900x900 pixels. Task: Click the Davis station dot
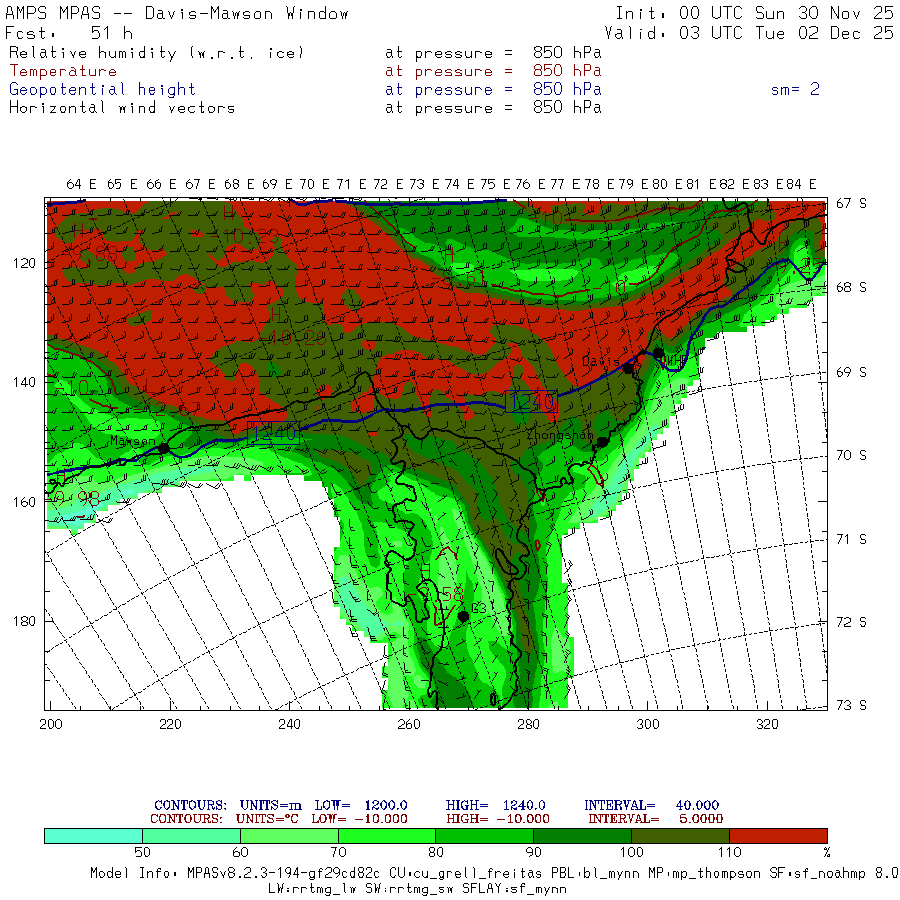point(629,368)
